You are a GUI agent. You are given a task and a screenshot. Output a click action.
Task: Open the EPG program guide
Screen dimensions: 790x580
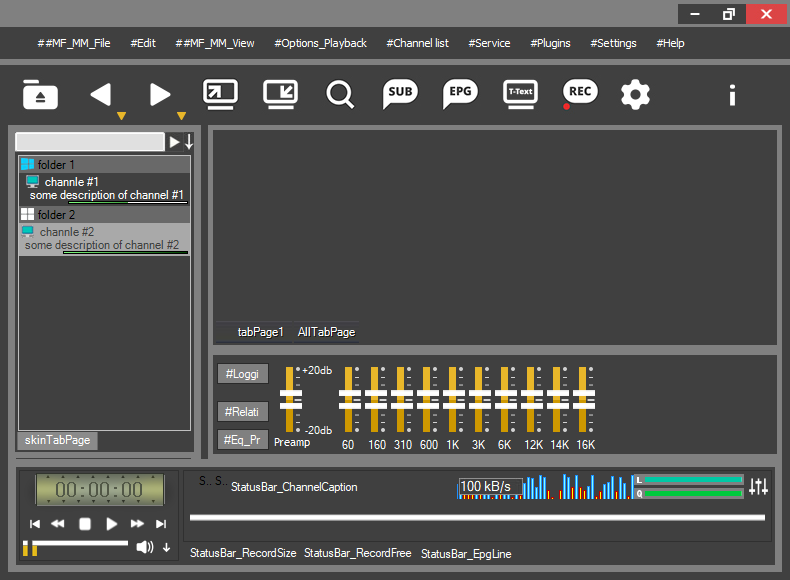coord(460,93)
